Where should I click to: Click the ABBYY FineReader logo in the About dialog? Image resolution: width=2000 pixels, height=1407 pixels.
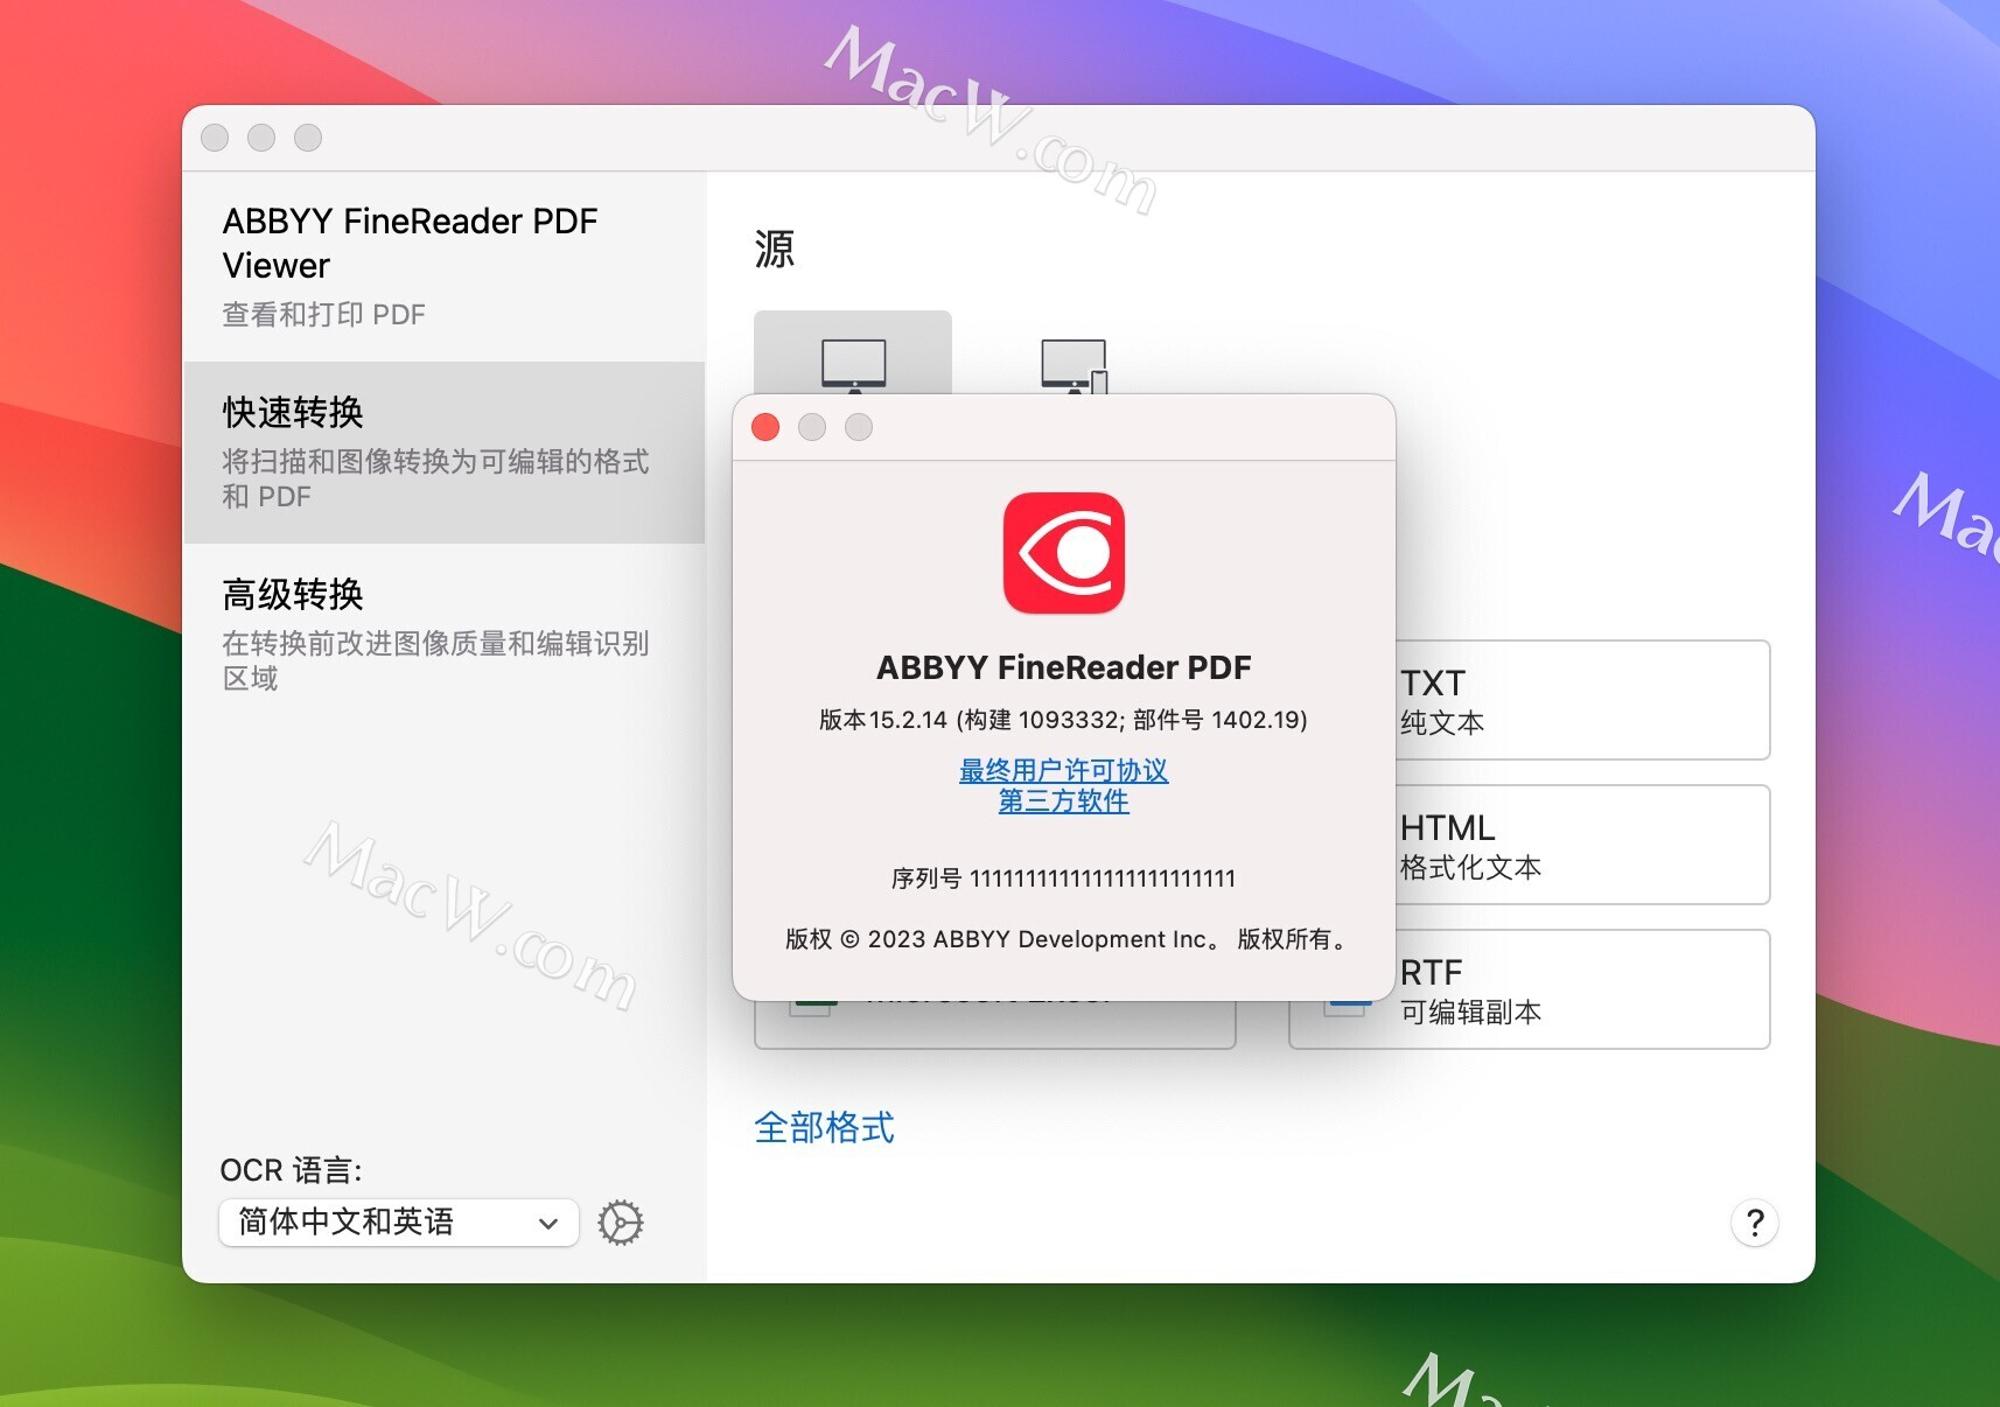click(x=1063, y=556)
